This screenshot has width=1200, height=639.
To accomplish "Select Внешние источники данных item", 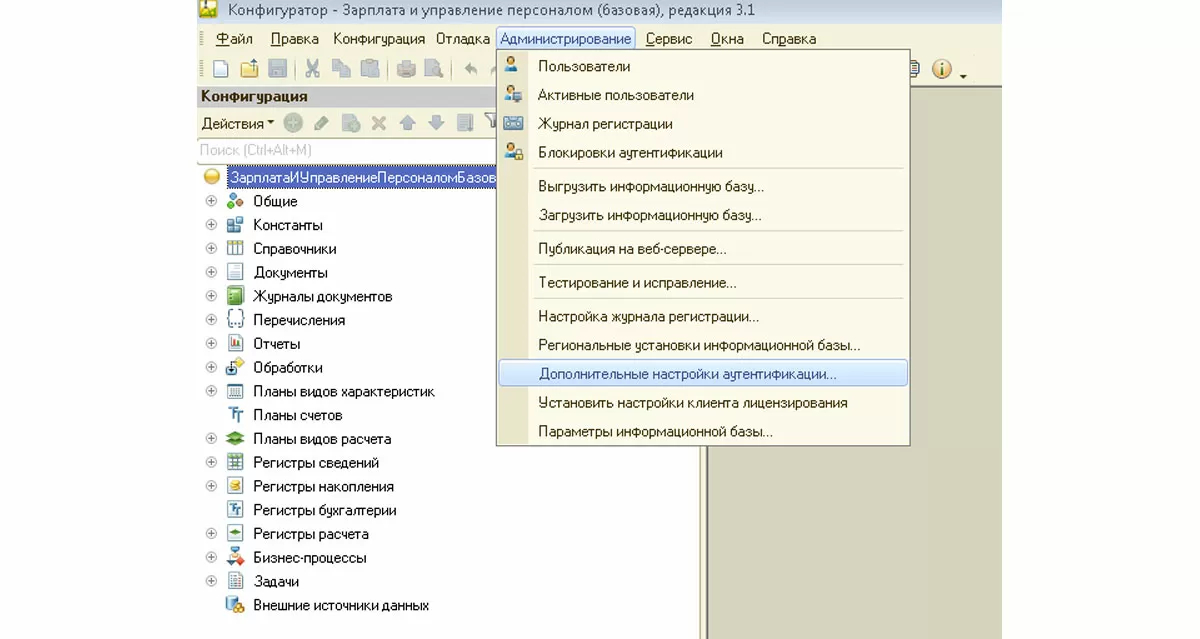I will 340,605.
